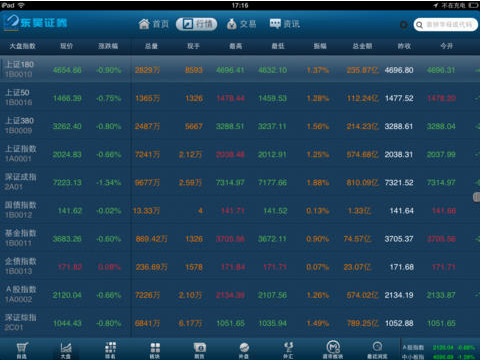
Task: Select the 上证指数 index row
Action: pos(240,154)
